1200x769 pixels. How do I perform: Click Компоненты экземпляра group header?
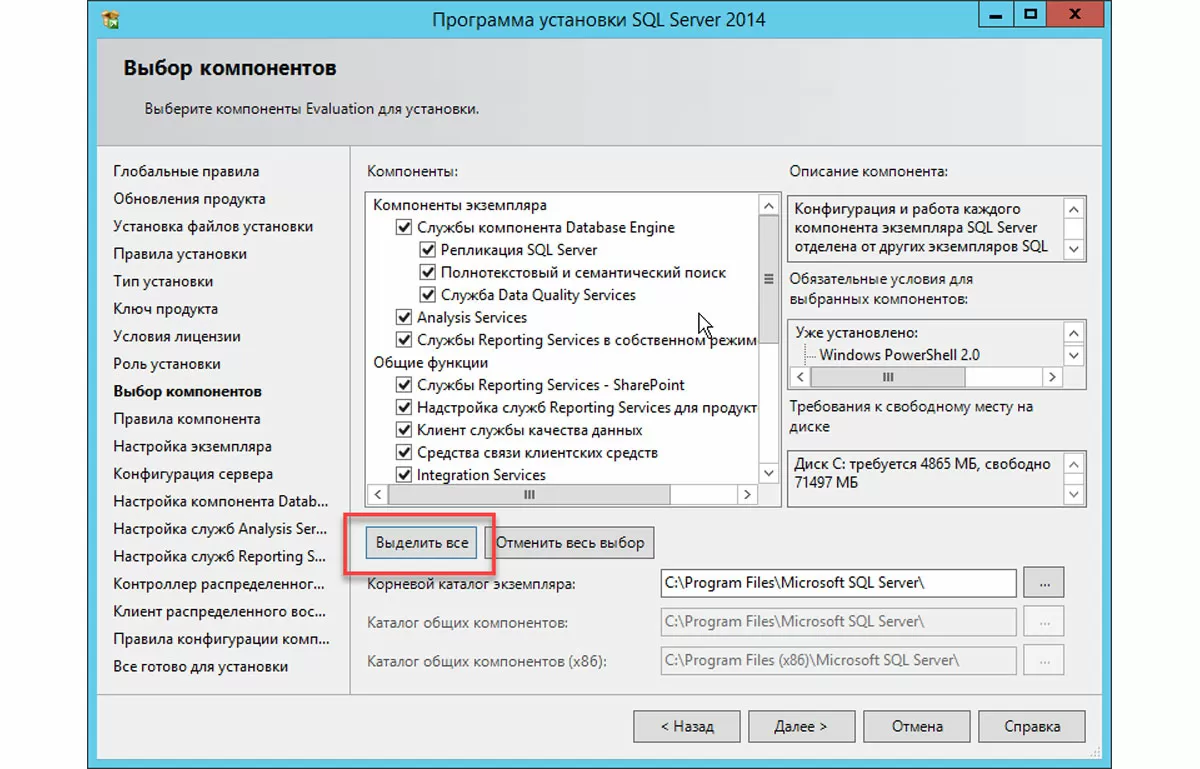[460, 205]
